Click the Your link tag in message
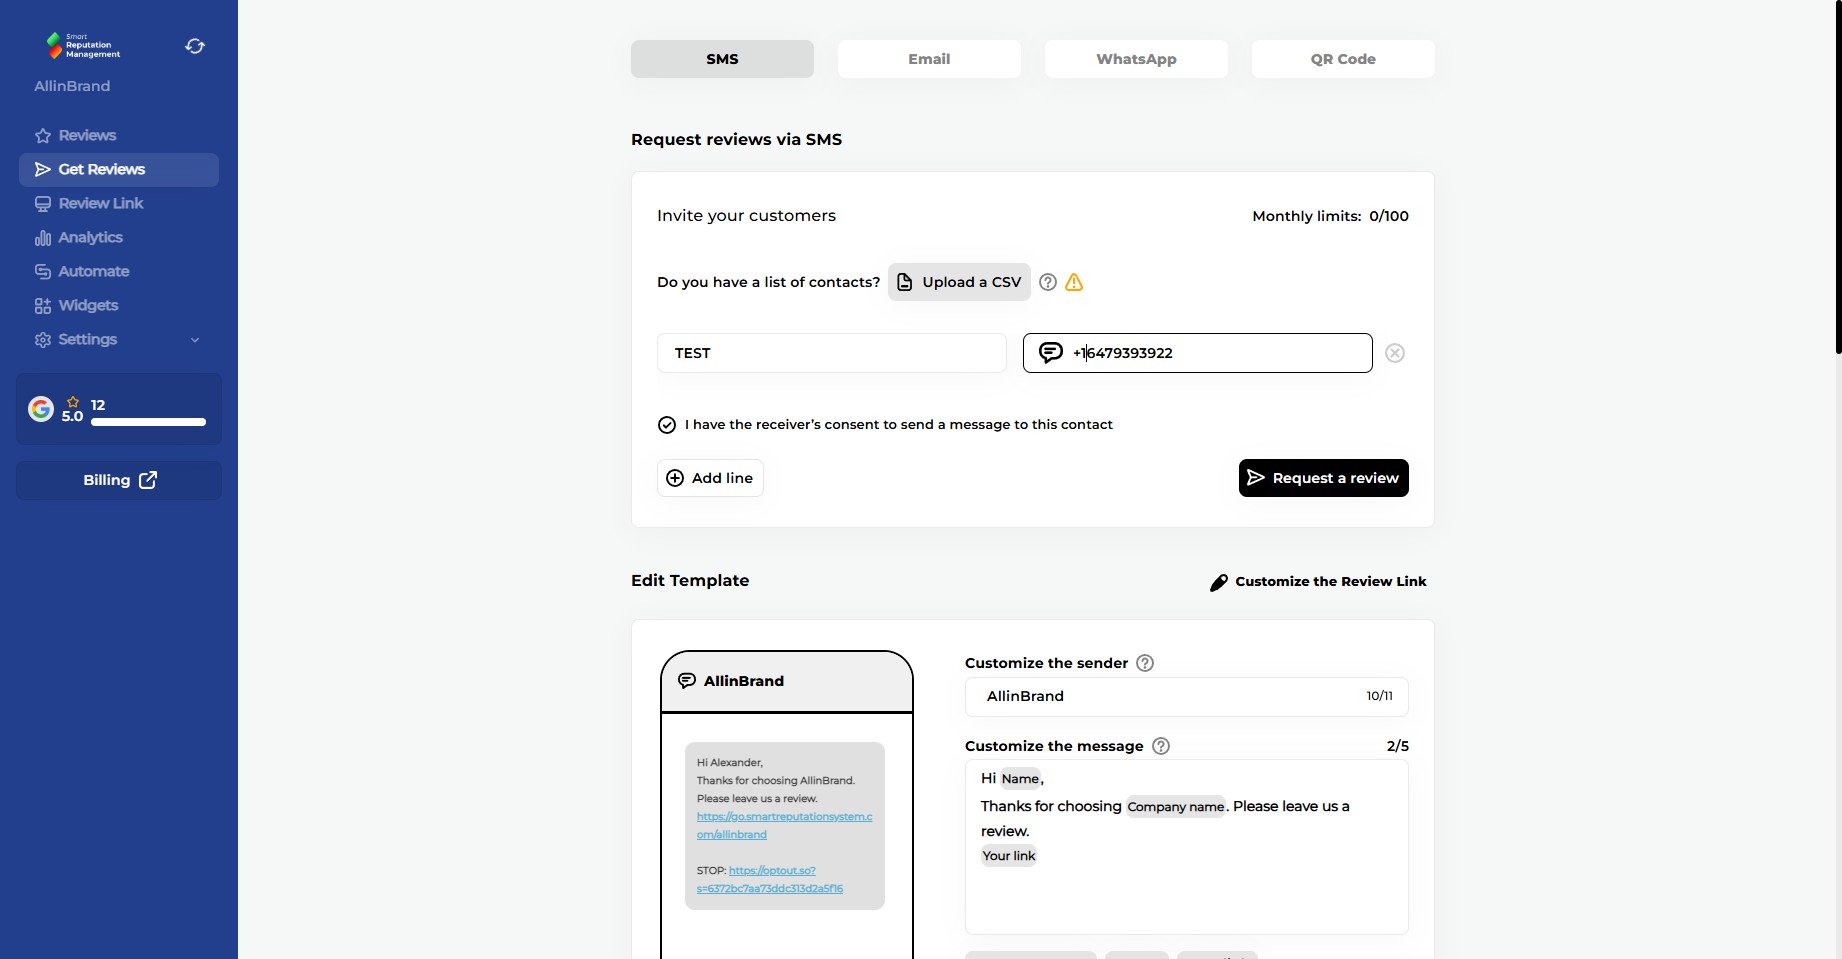This screenshot has height=959, width=1842. click(x=1009, y=856)
